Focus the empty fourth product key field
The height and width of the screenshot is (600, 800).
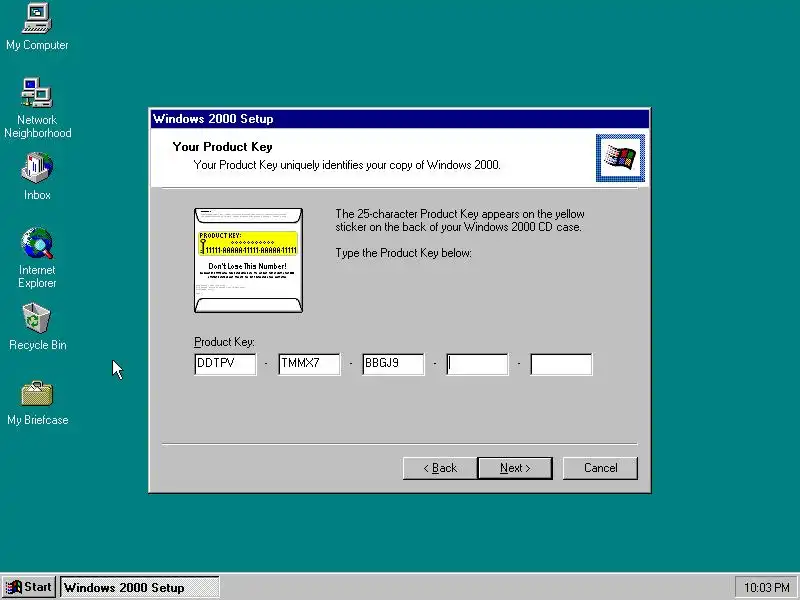click(x=477, y=364)
